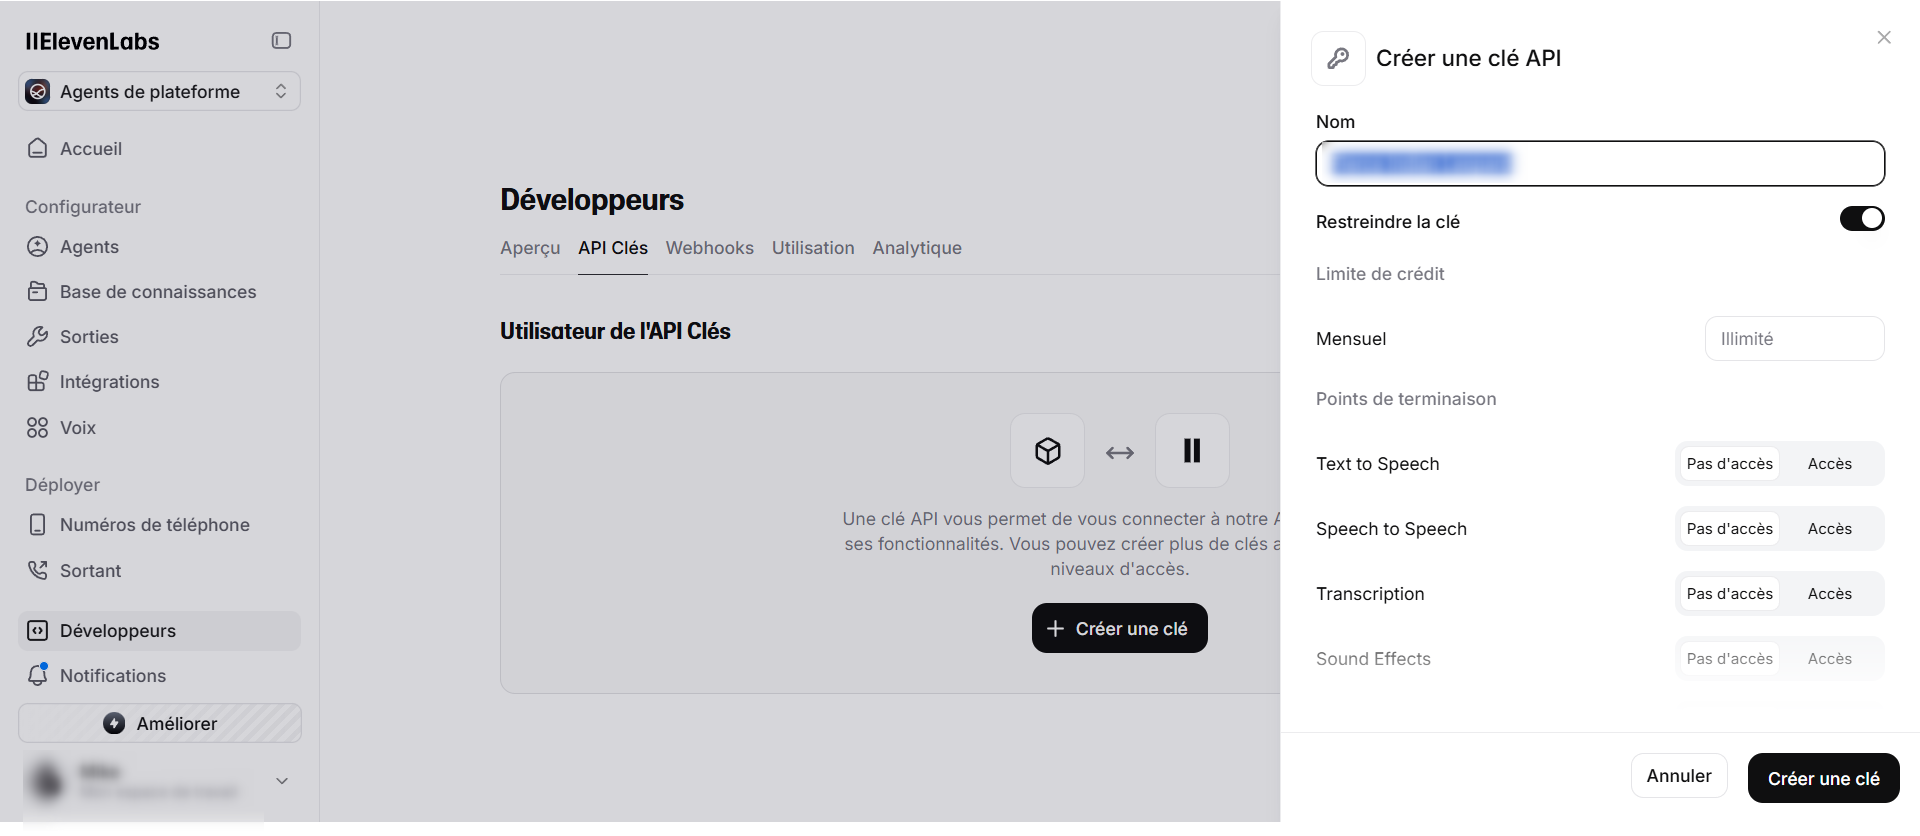1920x836 pixels.
Task: Toggle the Restreindre la clé switch
Action: point(1862,219)
